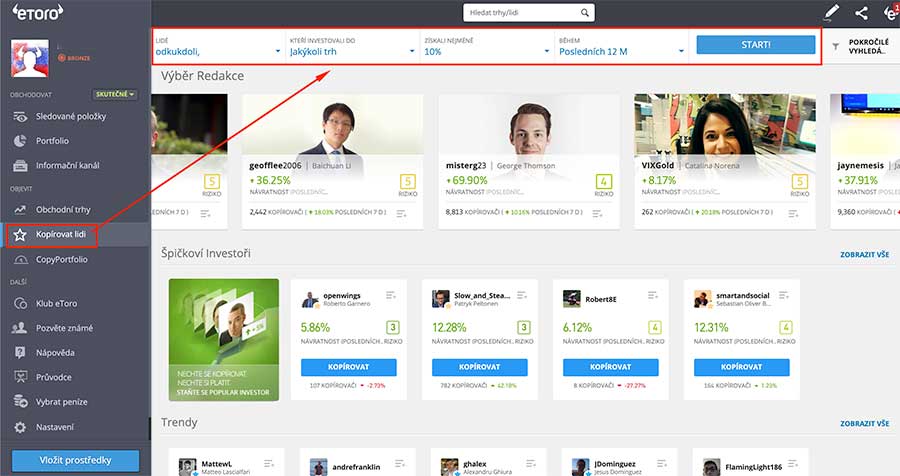Click Vybrat peníze coins icon
This screenshot has width=900, height=476.
[x=20, y=401]
